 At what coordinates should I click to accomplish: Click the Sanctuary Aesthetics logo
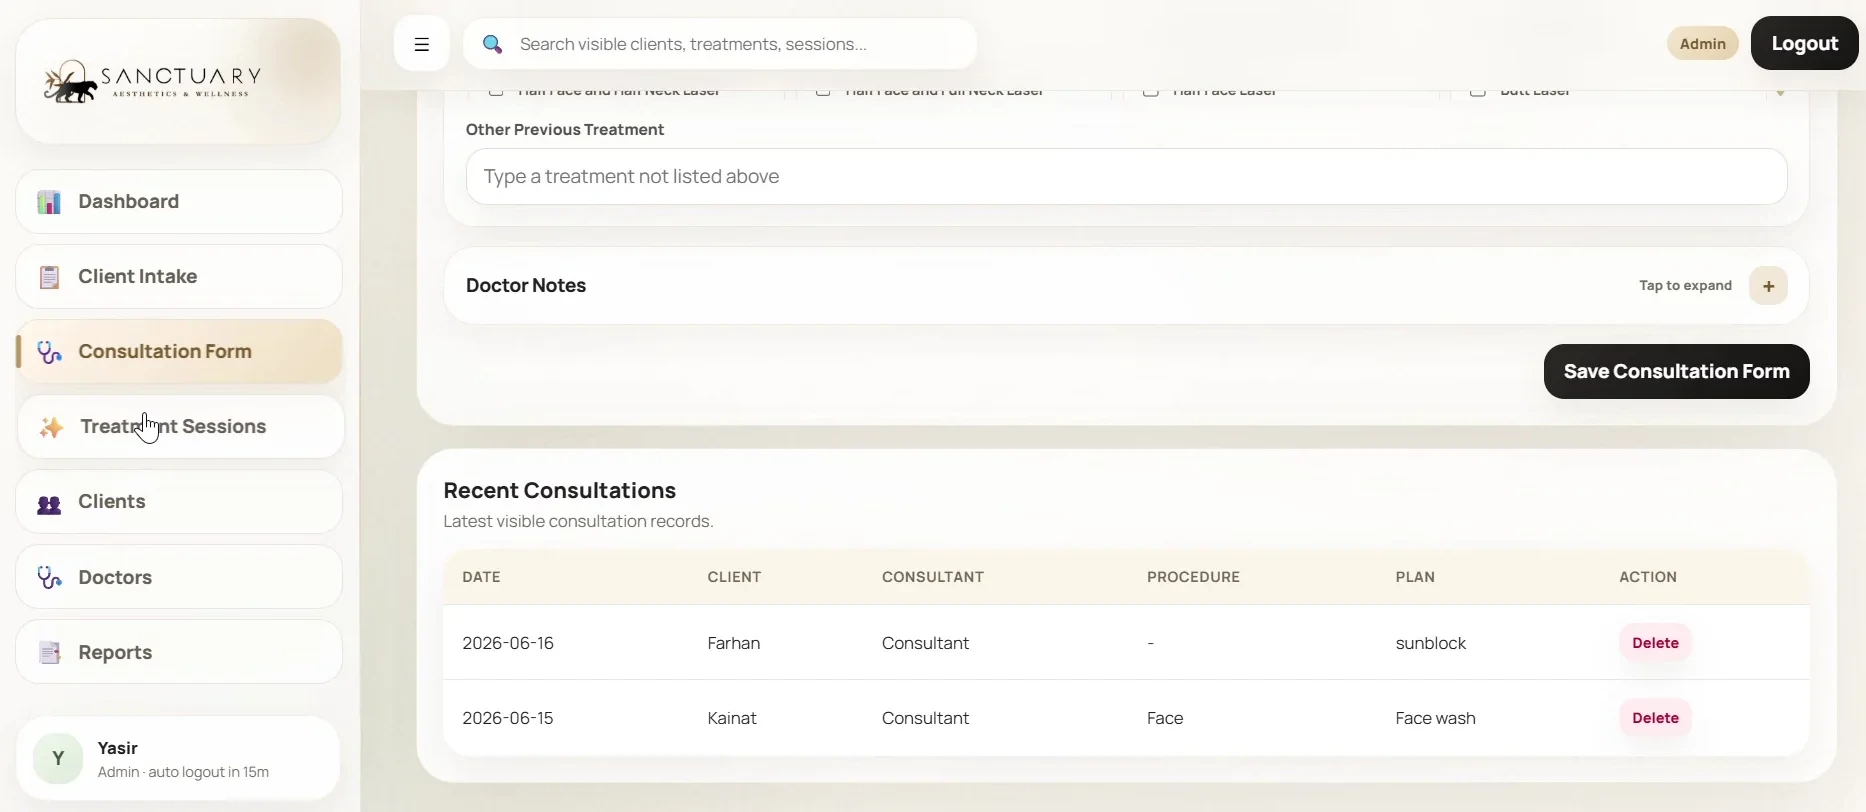click(x=152, y=81)
